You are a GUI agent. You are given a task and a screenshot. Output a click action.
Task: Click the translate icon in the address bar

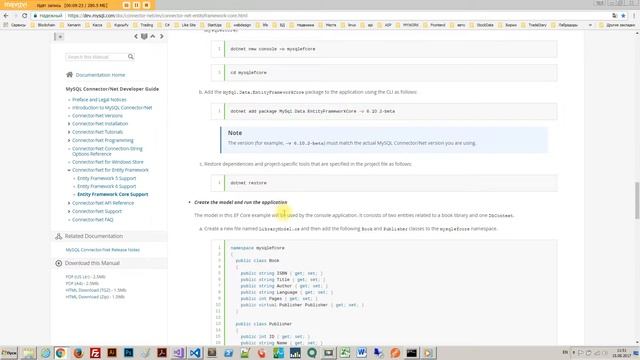(x=615, y=16)
